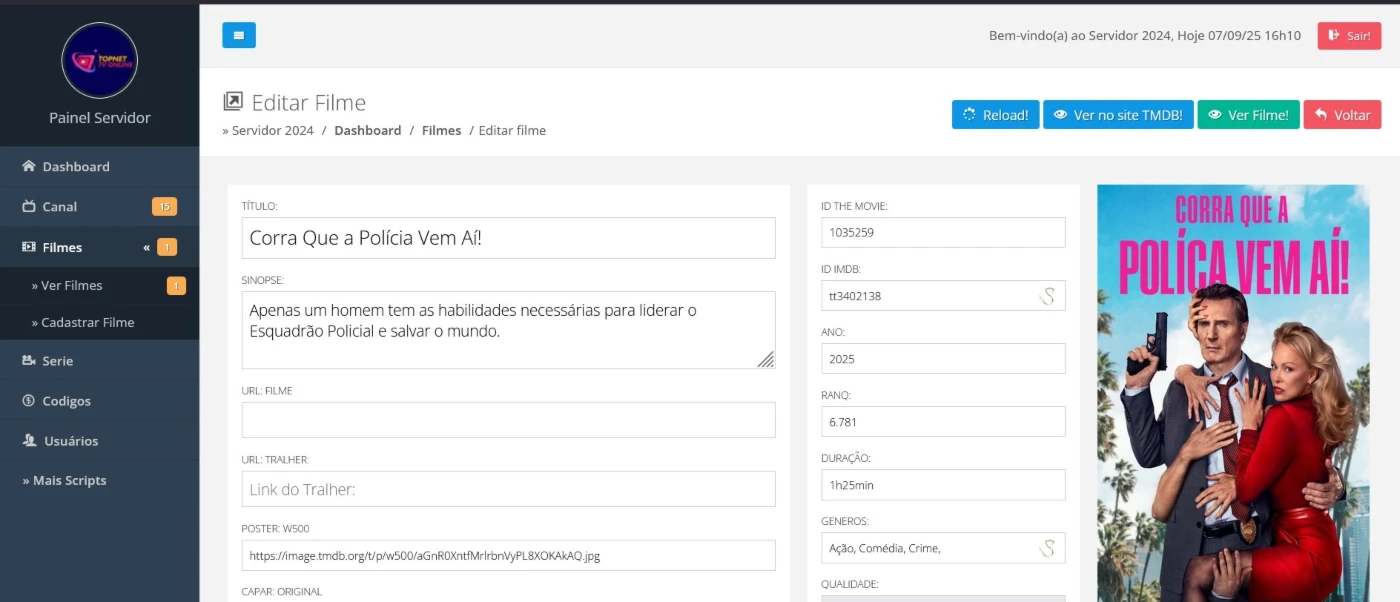1400x602 pixels.
Task: Click the Duração field showing 1h25min
Action: pyautogui.click(x=943, y=485)
